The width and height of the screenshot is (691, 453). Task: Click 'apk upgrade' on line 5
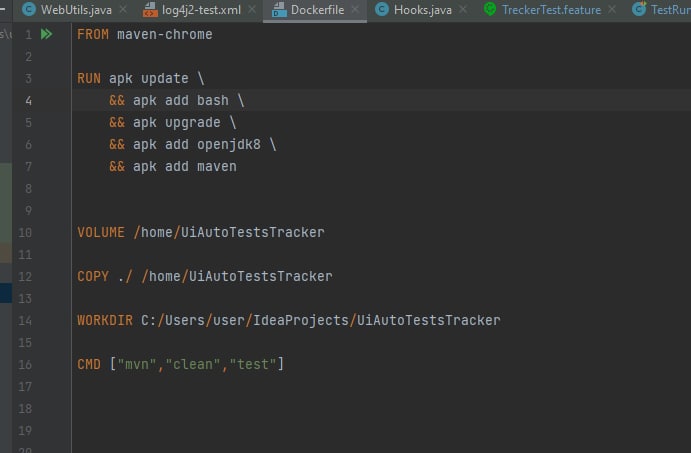(176, 123)
